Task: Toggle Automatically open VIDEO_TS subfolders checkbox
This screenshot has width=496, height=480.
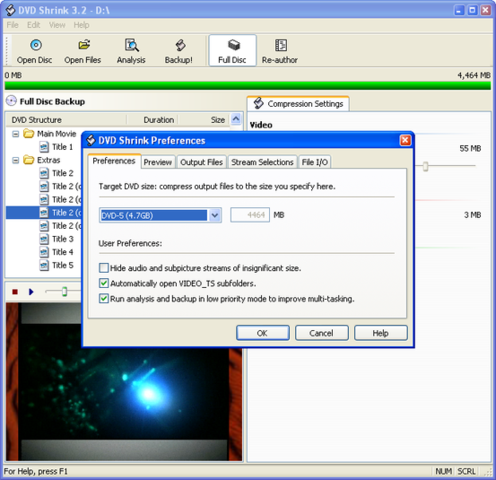Action: (104, 283)
